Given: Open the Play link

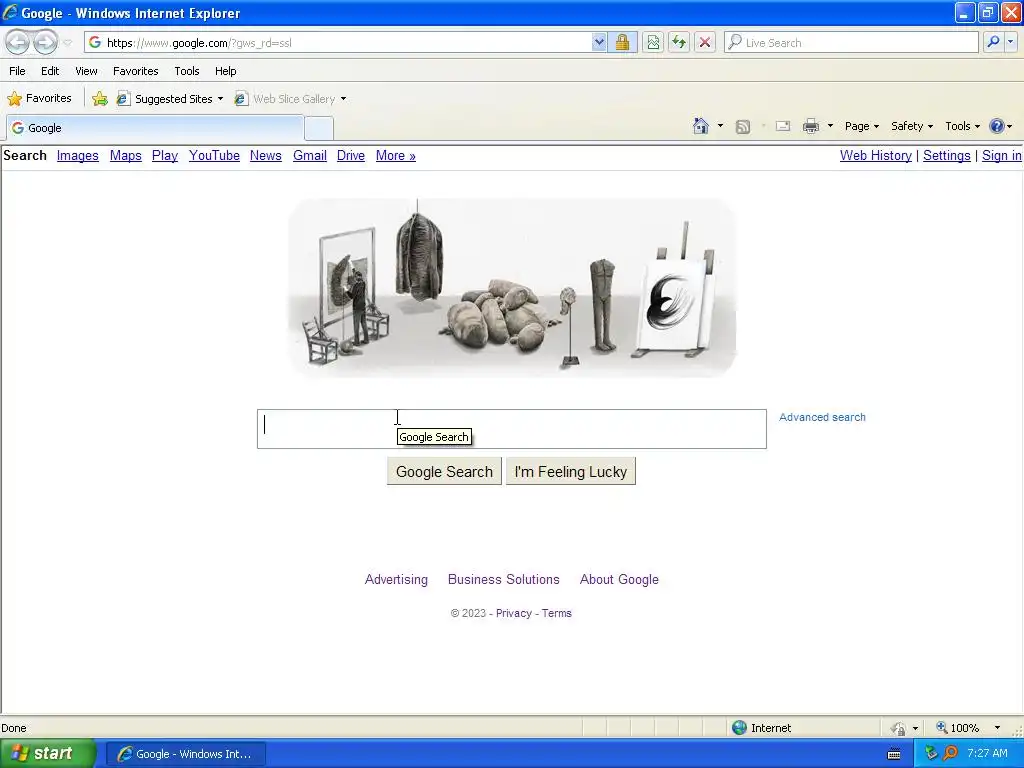Looking at the screenshot, I should (x=165, y=155).
